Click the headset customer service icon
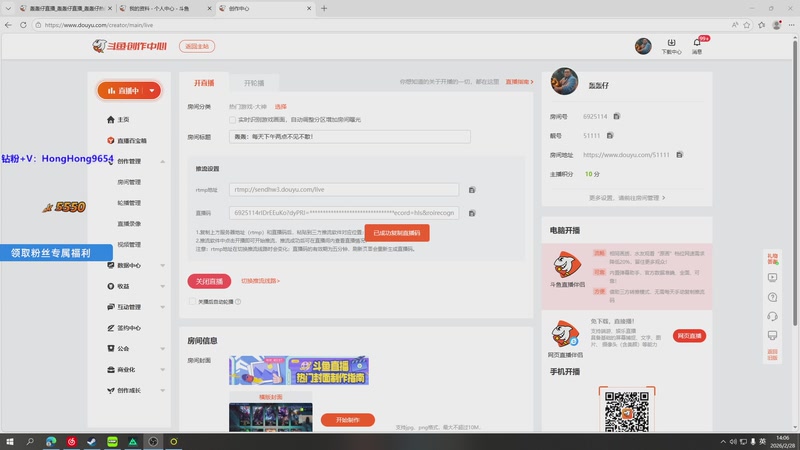 (x=772, y=316)
